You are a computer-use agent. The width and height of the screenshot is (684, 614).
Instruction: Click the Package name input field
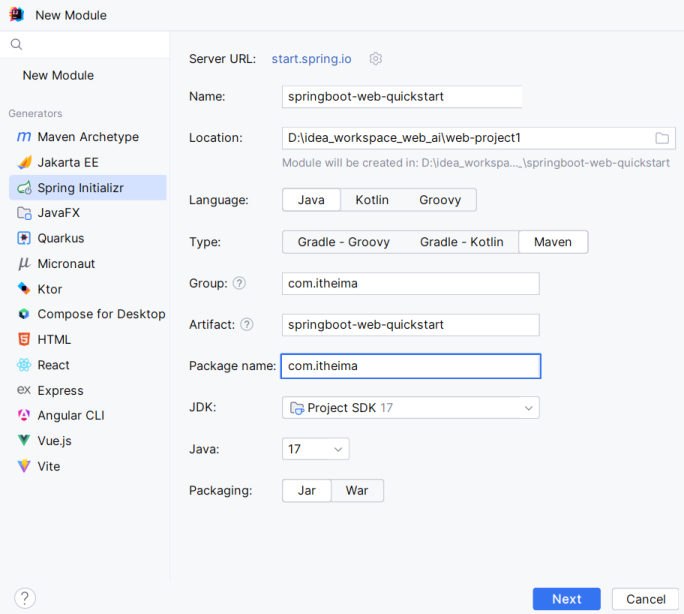coord(410,366)
